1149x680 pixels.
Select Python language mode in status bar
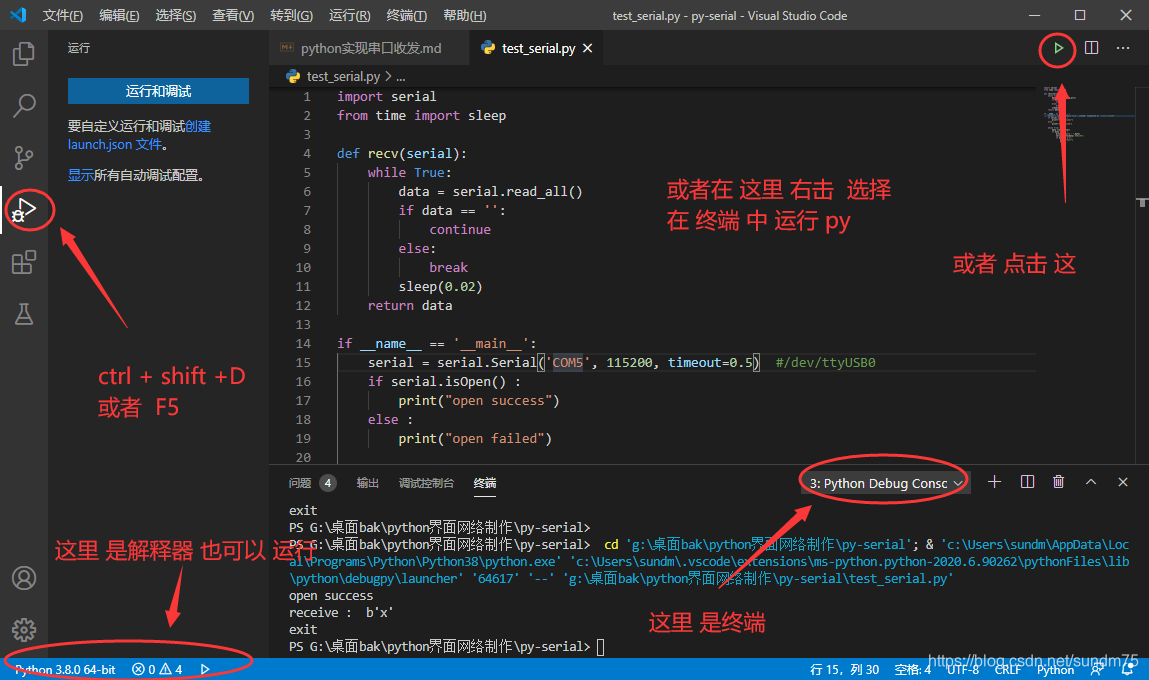click(x=1055, y=669)
